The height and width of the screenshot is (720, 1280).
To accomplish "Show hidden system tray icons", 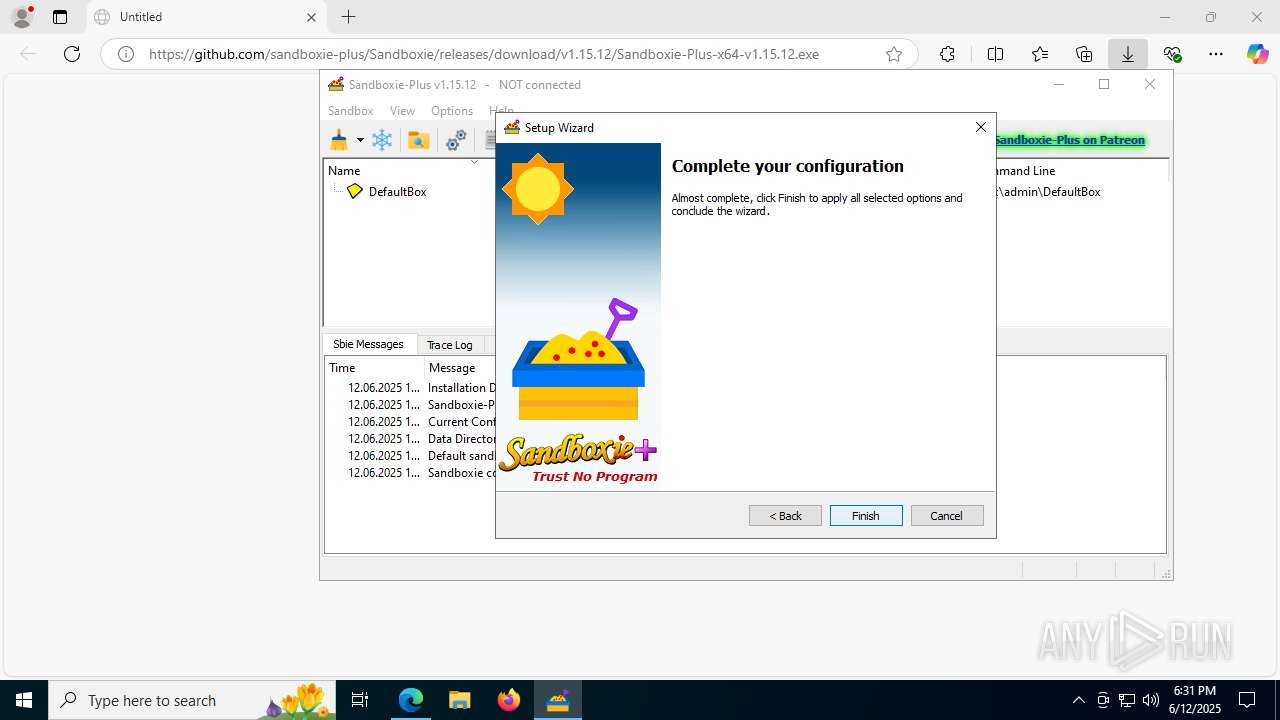I will [x=1078, y=700].
